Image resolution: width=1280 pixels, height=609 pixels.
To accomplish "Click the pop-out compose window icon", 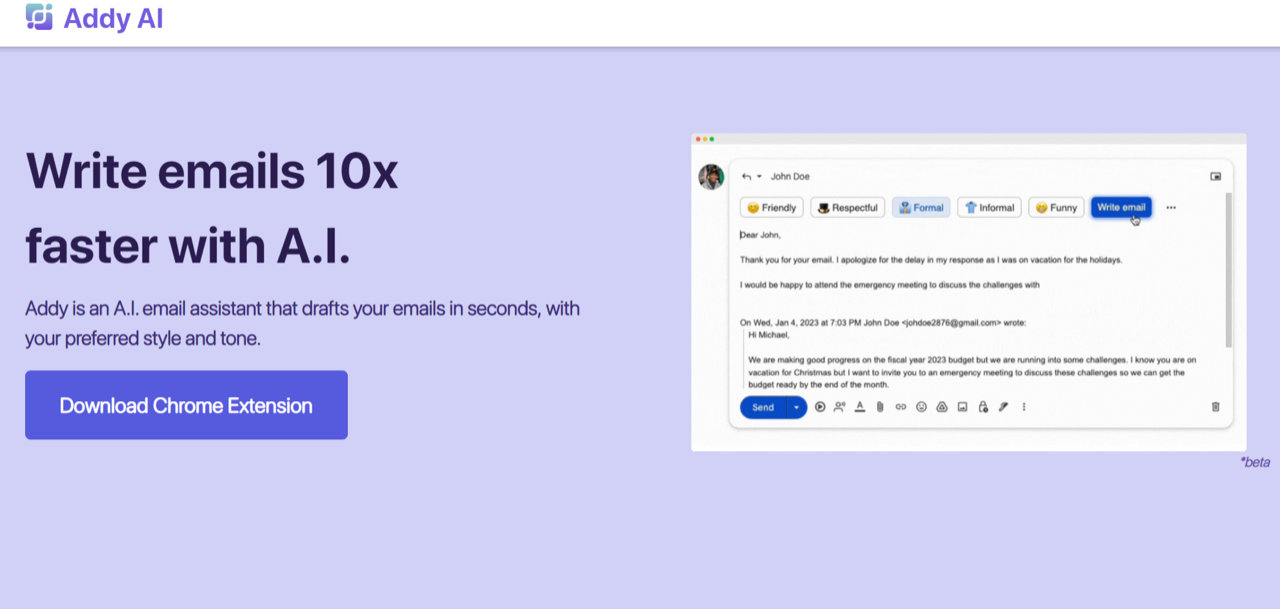I will point(1216,176).
